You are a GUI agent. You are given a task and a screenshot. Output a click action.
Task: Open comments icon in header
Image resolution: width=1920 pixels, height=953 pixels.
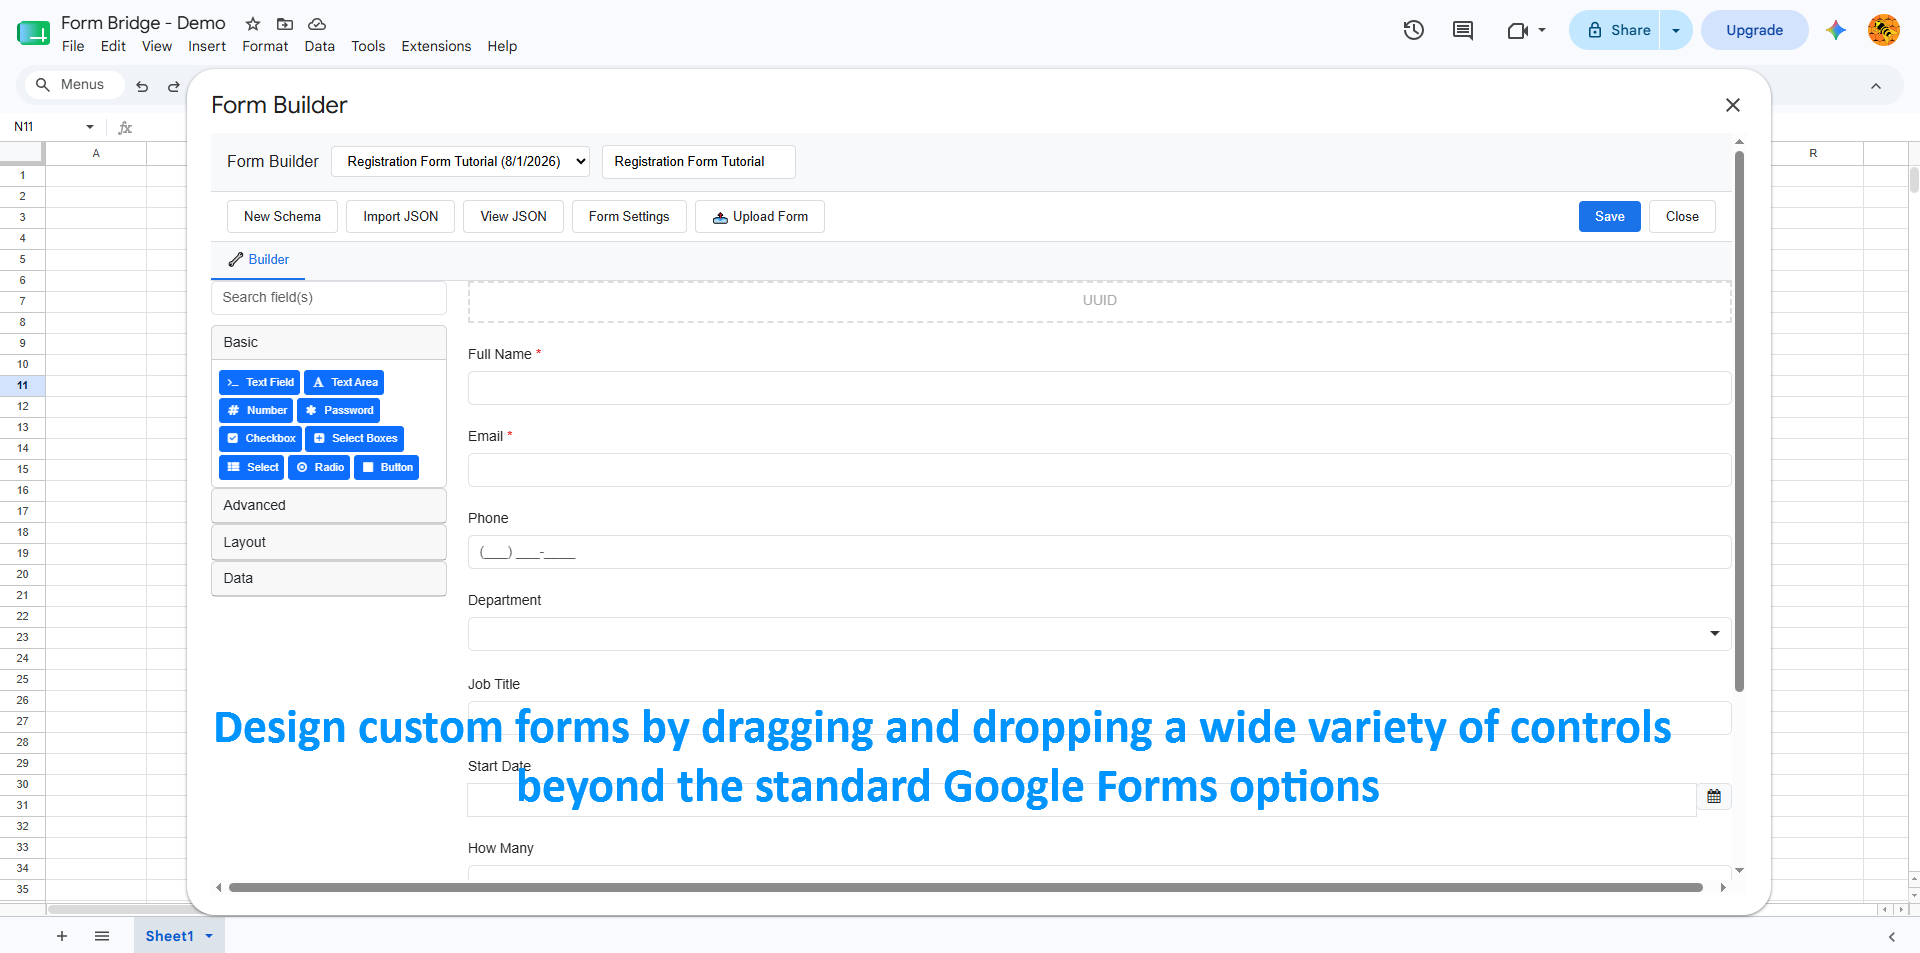1462,30
